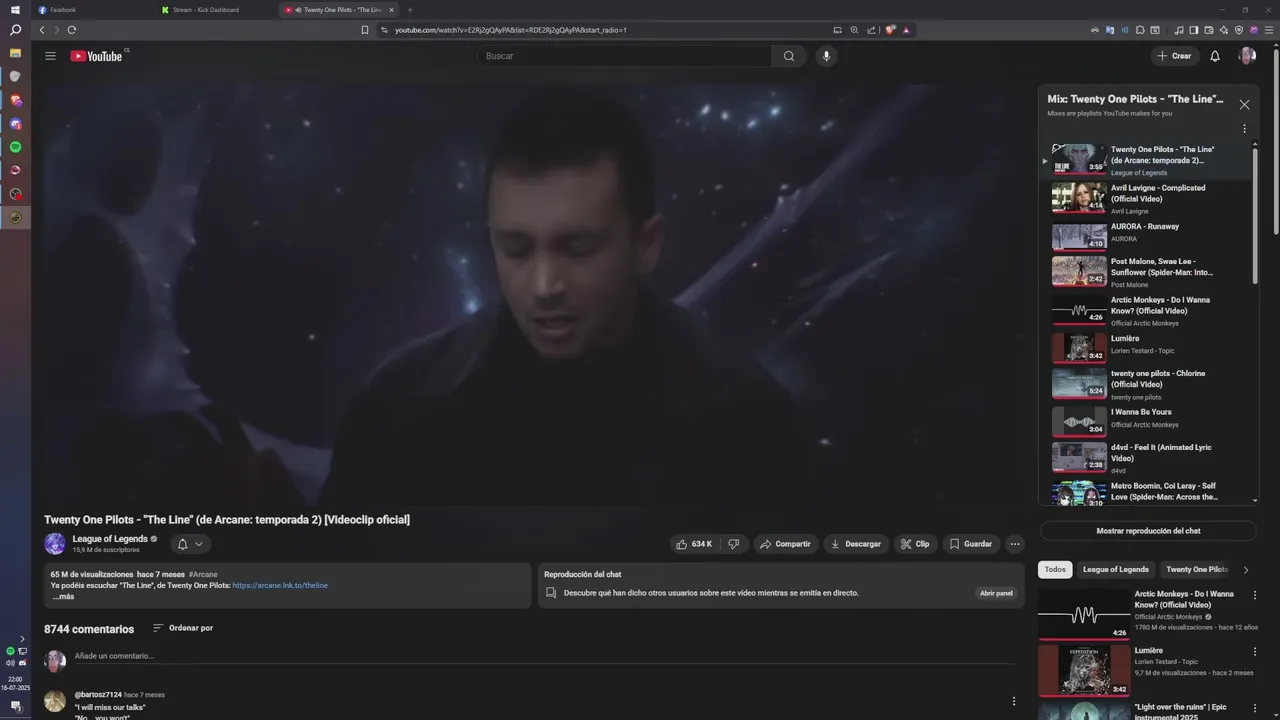This screenshot has height=720, width=1280.
Task: Open the browser extensions puzzle icon
Action: pos(1140,30)
